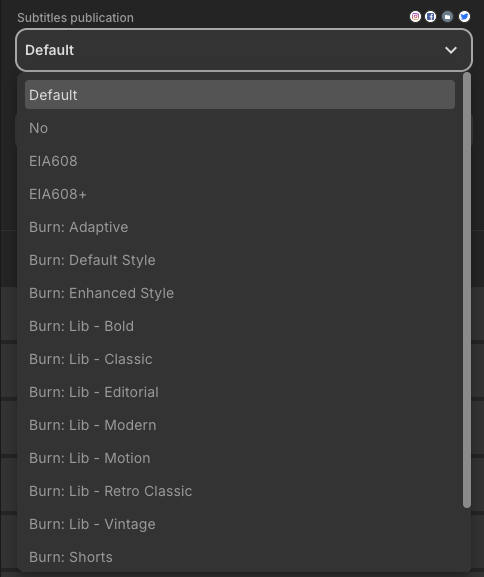The image size is (484, 577).
Task: Click the grey folder icon
Action: [447, 17]
